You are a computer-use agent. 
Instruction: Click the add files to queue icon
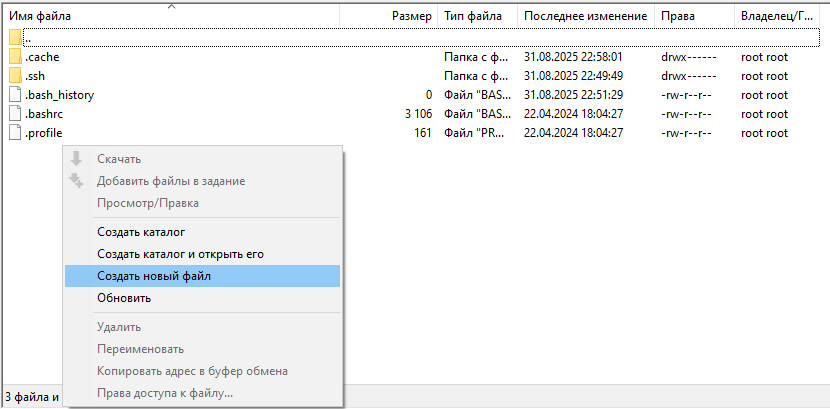(76, 181)
